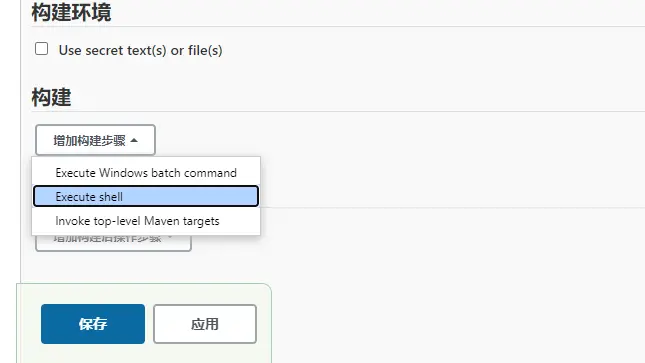Screen dimensions: 645x363
Task: Apply changes using the 应用 button
Action: tap(205, 324)
